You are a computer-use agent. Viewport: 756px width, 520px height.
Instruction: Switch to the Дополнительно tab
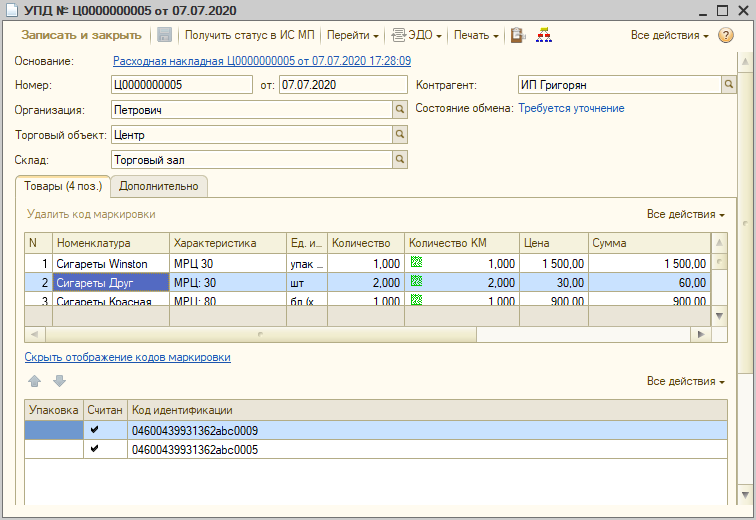pyautogui.click(x=159, y=186)
